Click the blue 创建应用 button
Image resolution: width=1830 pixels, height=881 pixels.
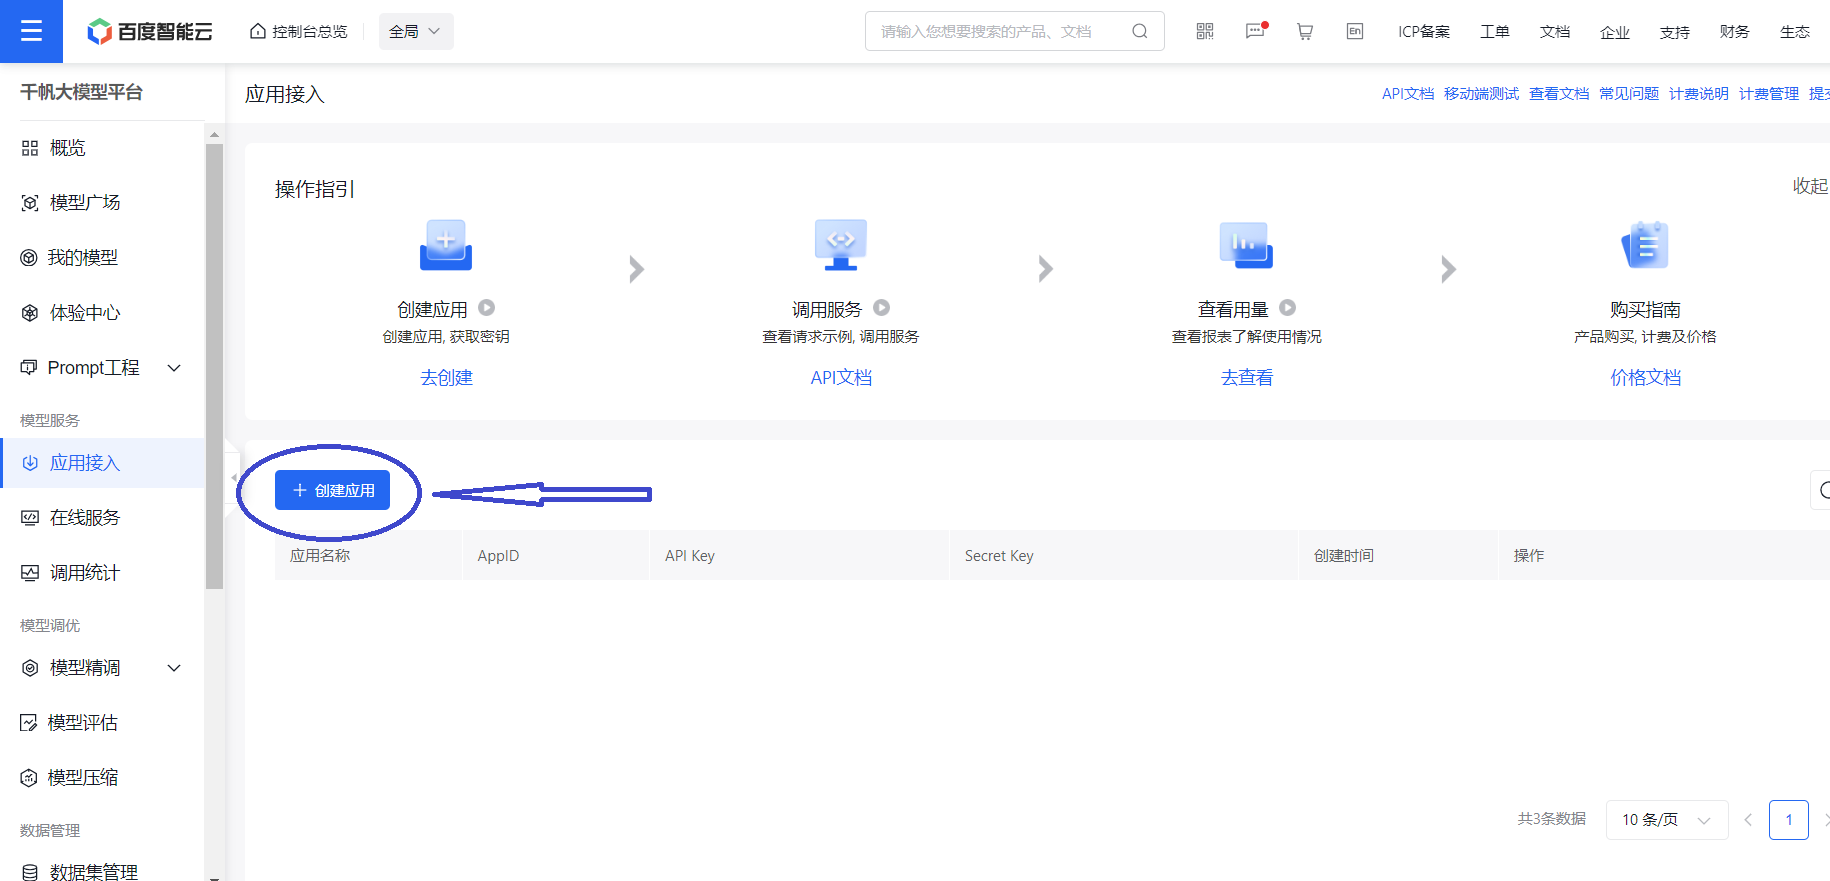(x=332, y=490)
